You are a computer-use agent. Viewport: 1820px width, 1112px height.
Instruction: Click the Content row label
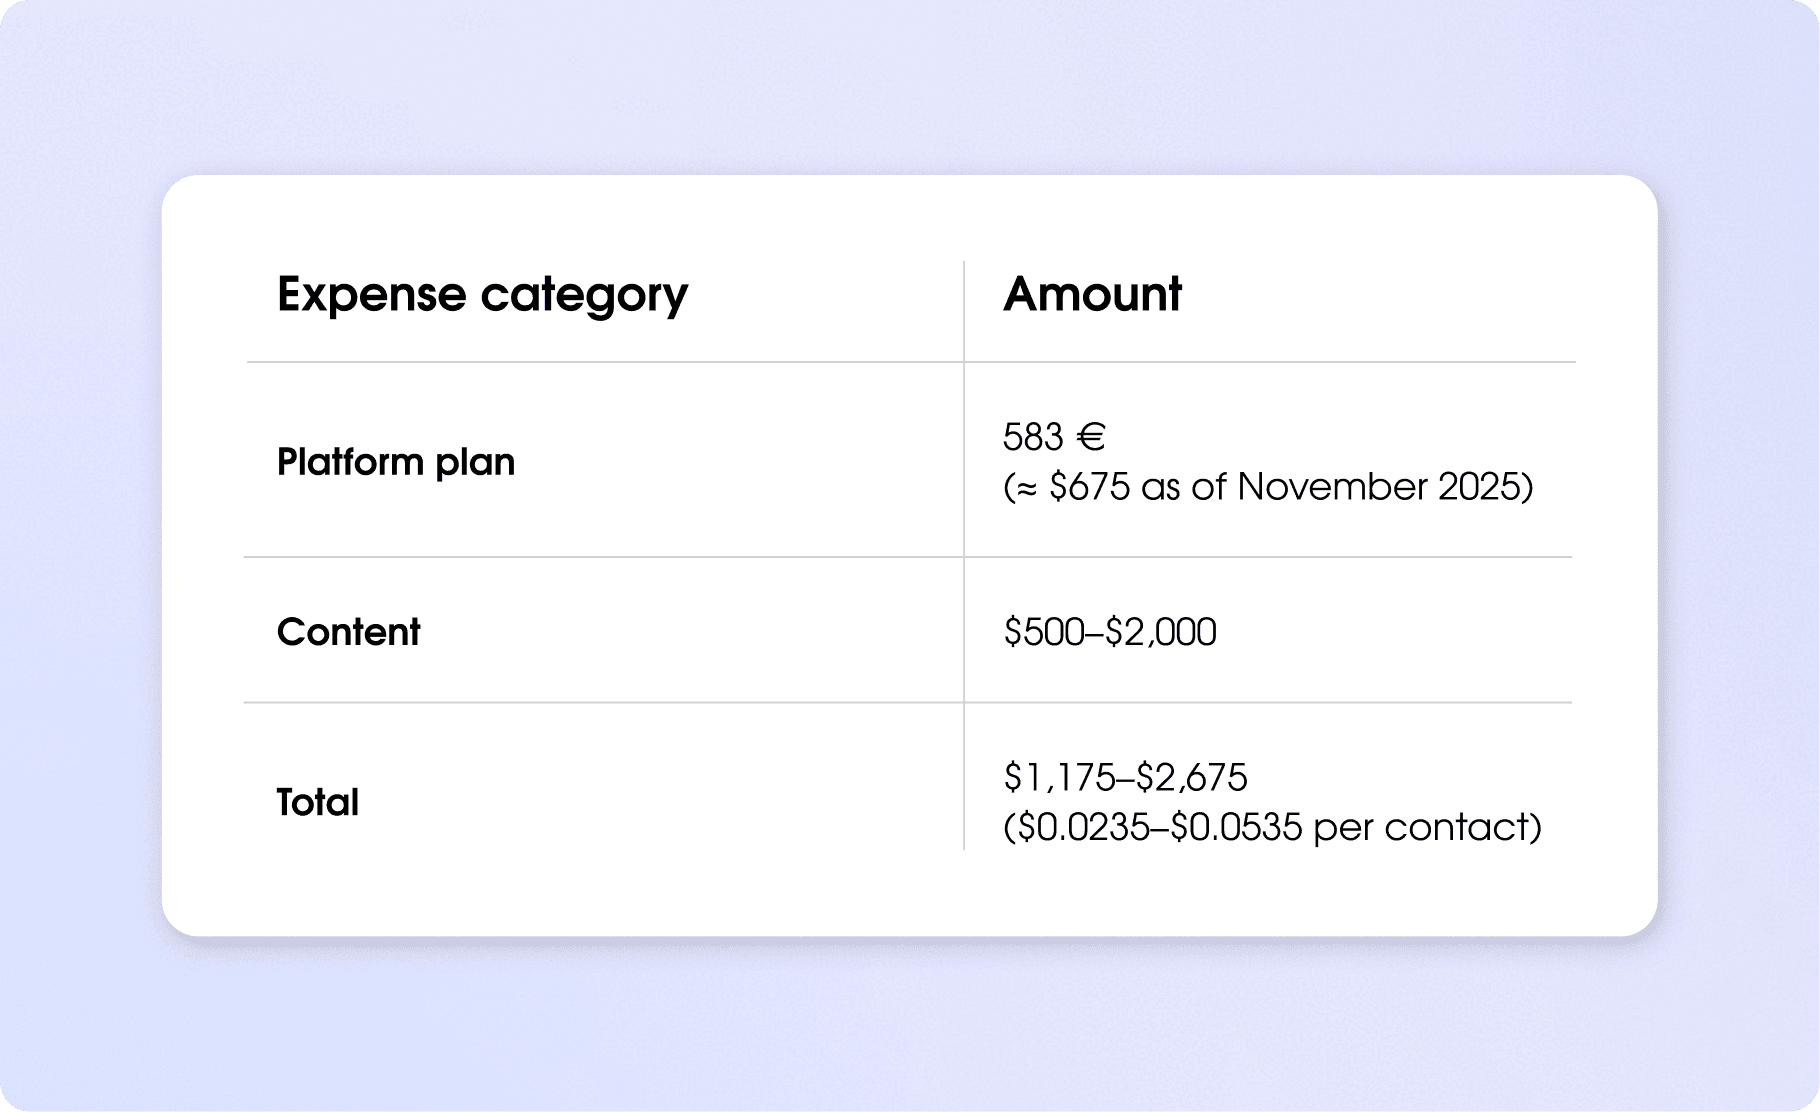coord(348,632)
